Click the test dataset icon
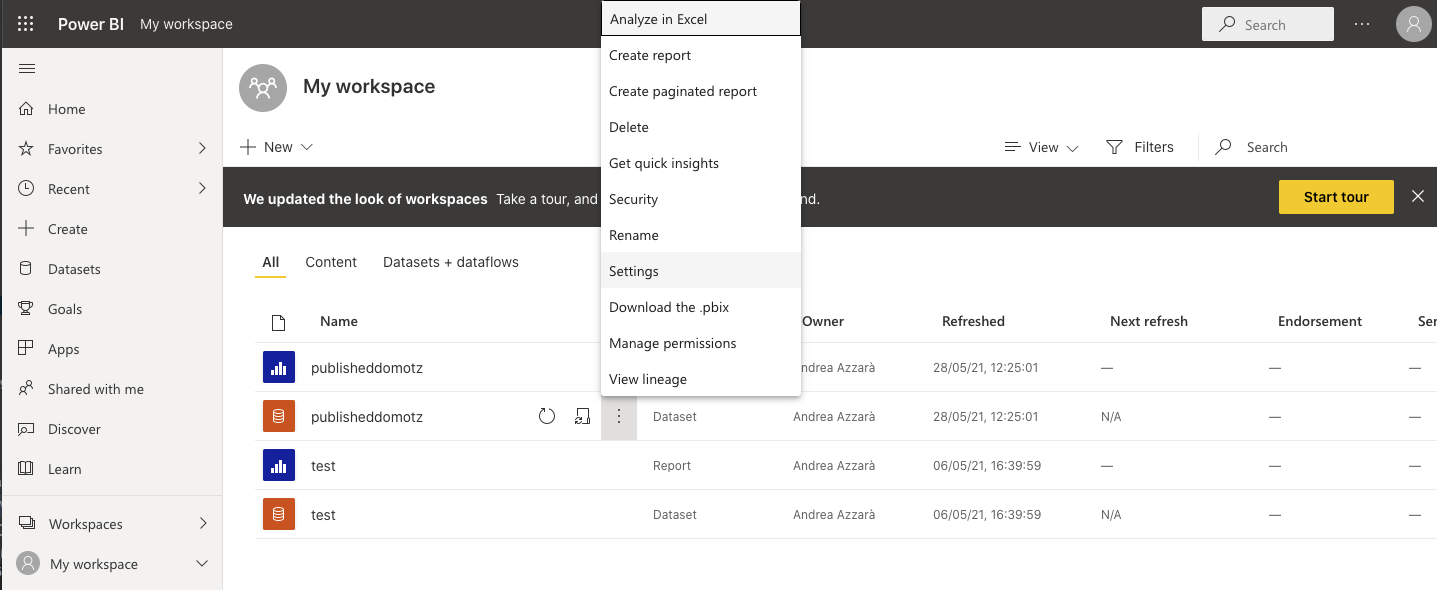Viewport: 1437px width, 590px height. pyautogui.click(x=279, y=514)
